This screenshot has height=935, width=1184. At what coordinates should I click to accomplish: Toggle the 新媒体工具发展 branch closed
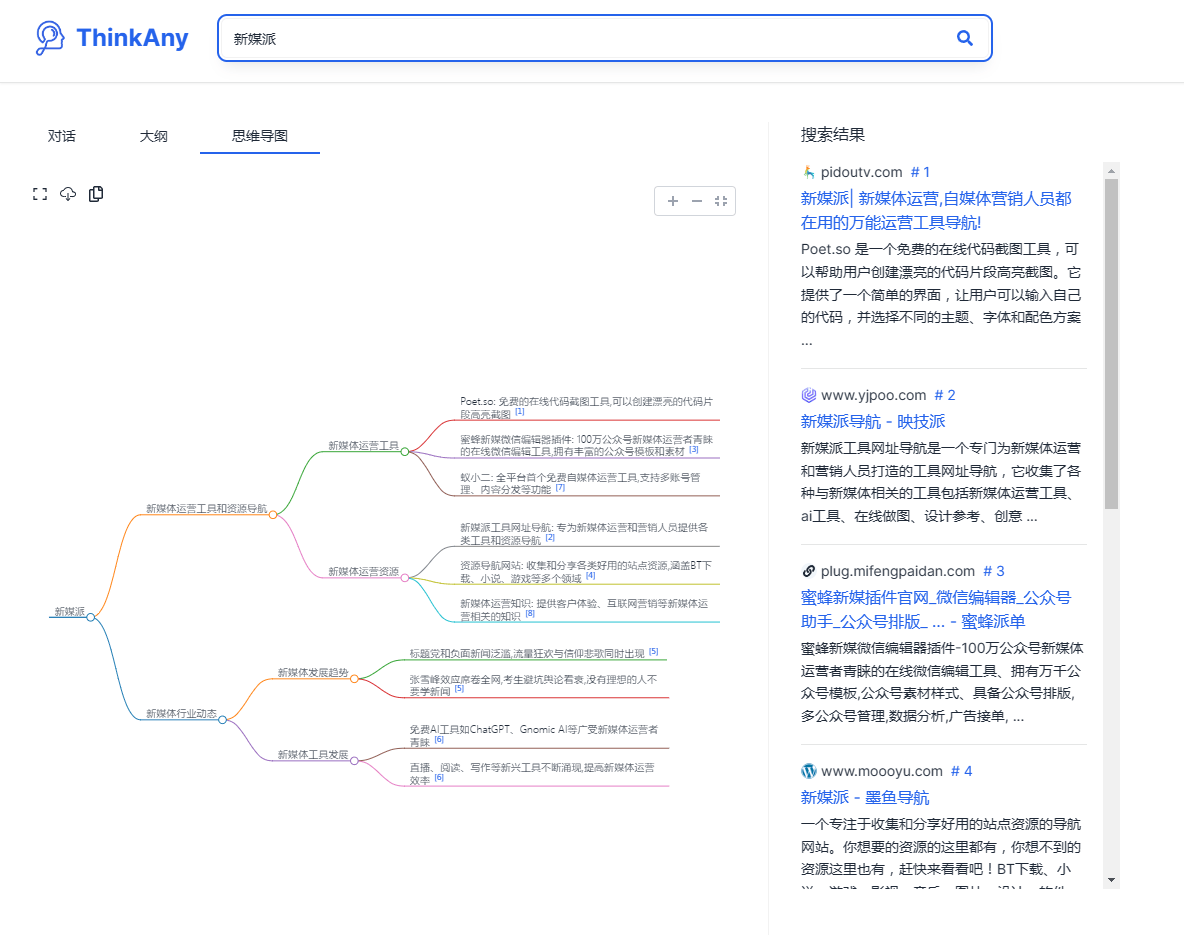point(354,761)
